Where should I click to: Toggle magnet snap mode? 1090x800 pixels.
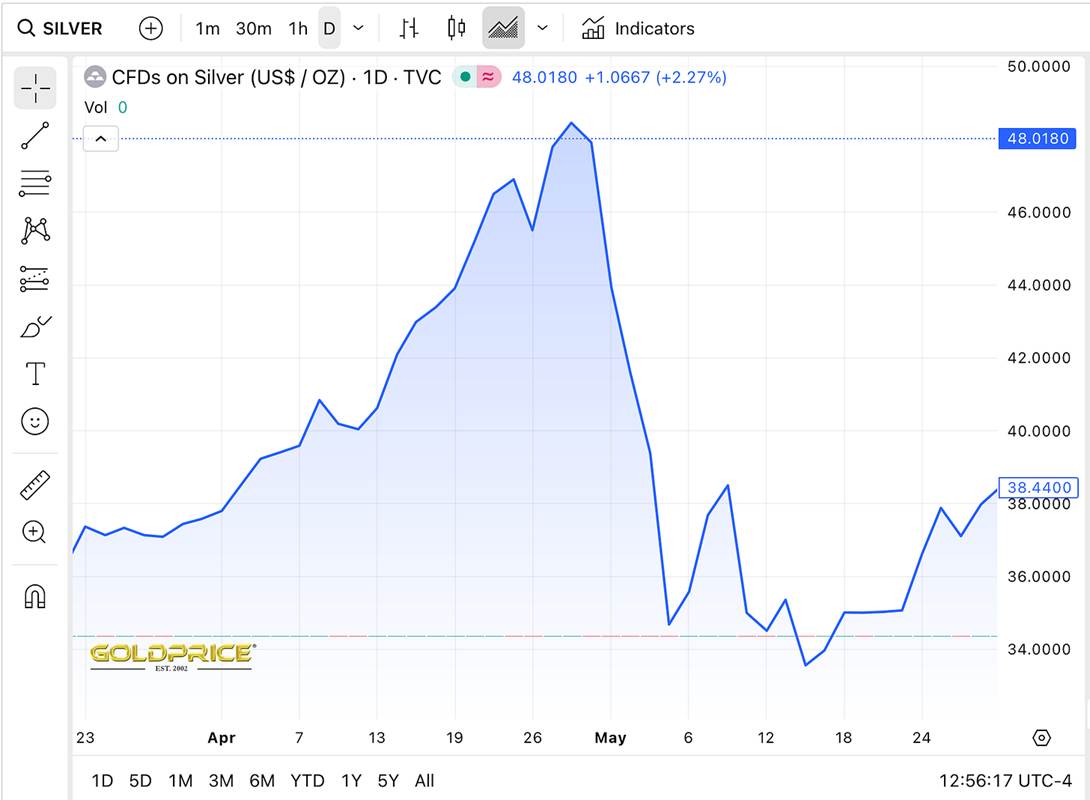click(35, 597)
